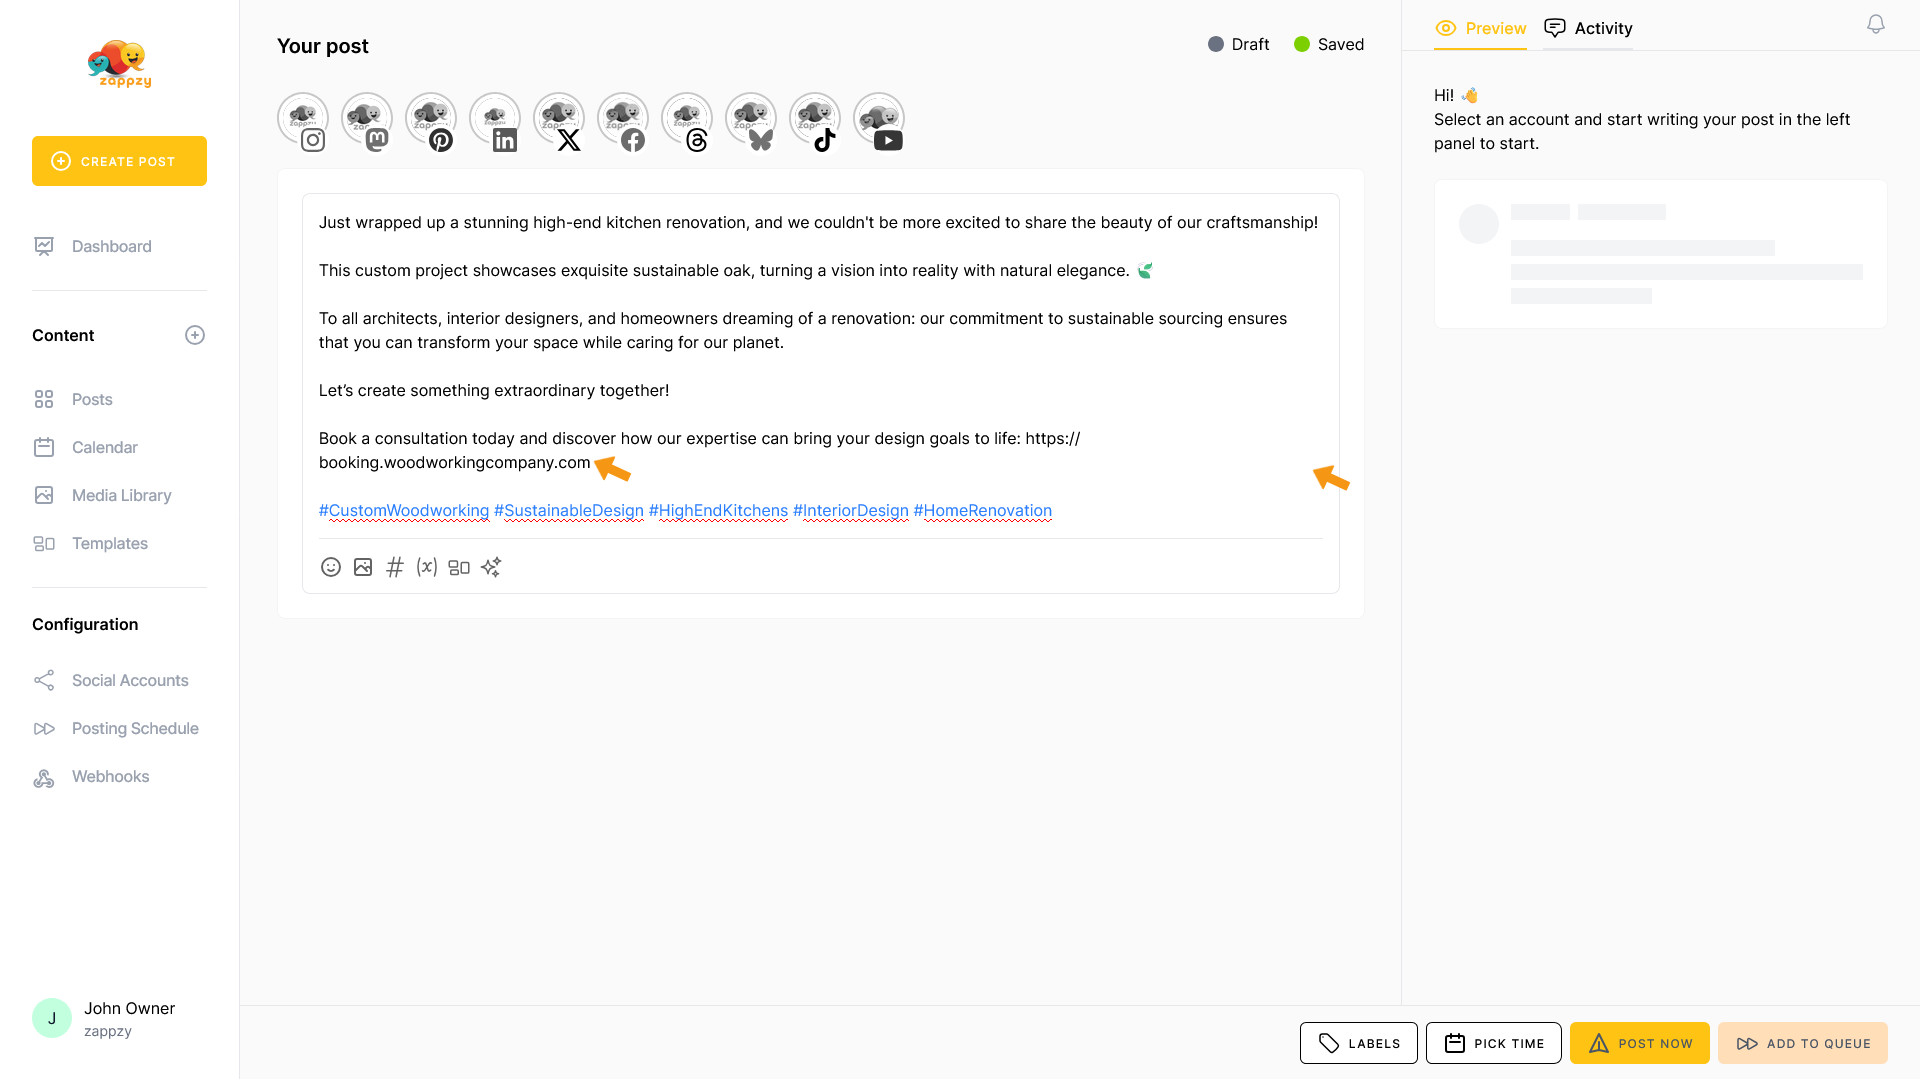
Task: Click the notification bell icon
Action: 1876,24
